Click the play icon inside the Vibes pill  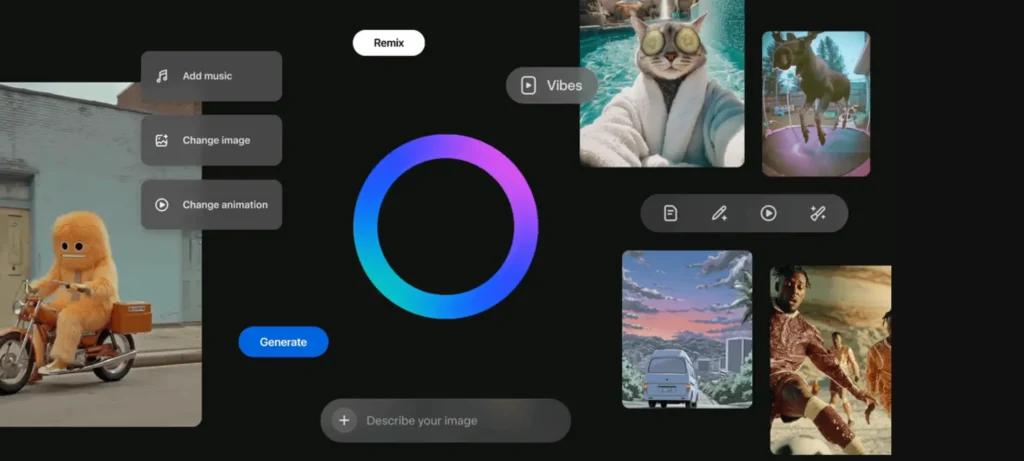pos(528,85)
